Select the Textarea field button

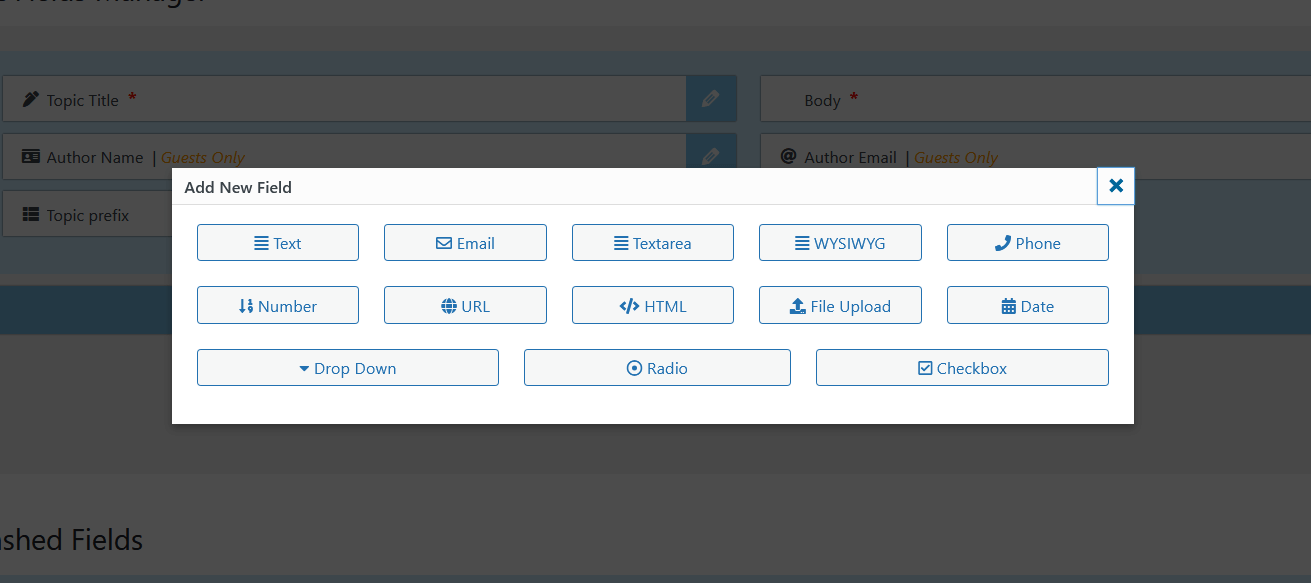(x=653, y=243)
